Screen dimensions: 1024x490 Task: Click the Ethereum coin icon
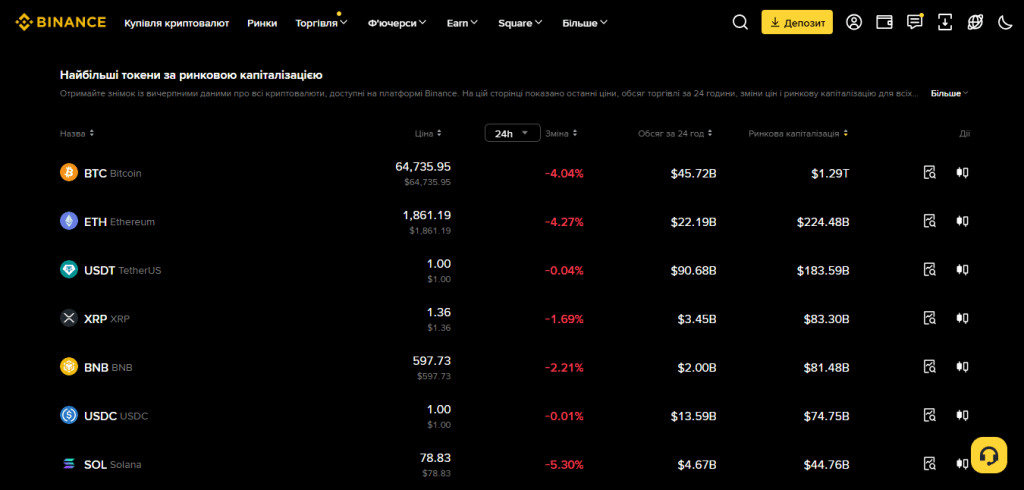[x=69, y=221]
